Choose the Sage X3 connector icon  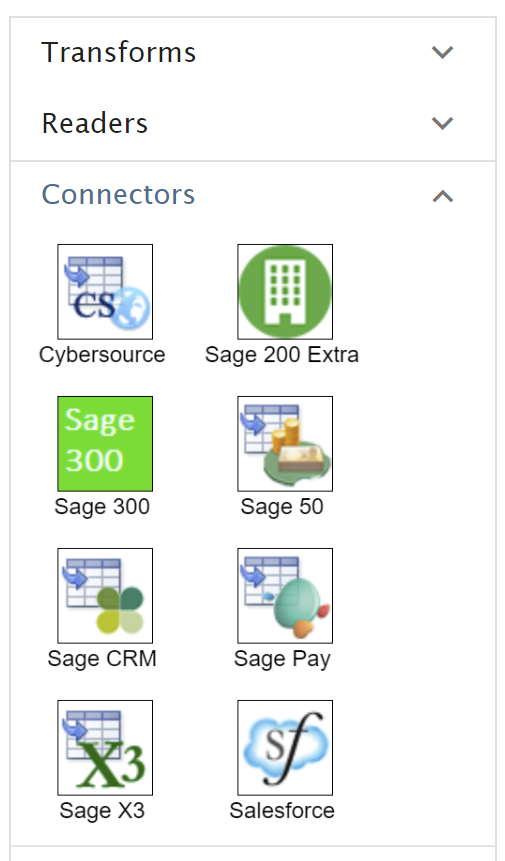click(x=105, y=748)
